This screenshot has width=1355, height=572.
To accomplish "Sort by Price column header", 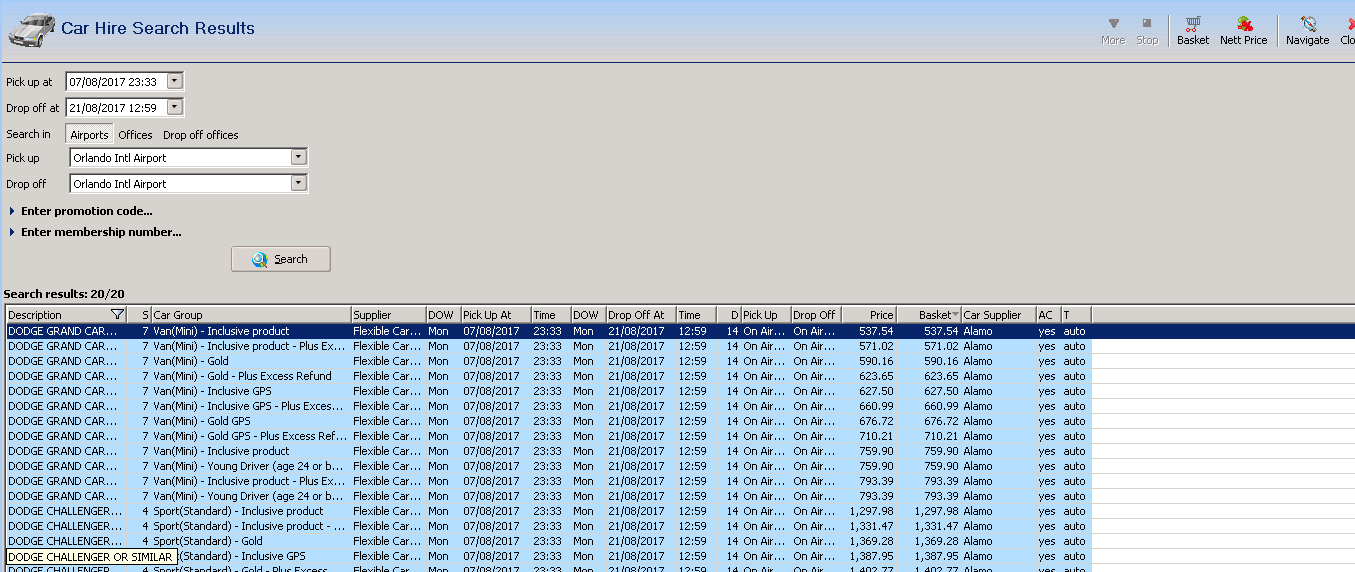I will tap(868, 315).
